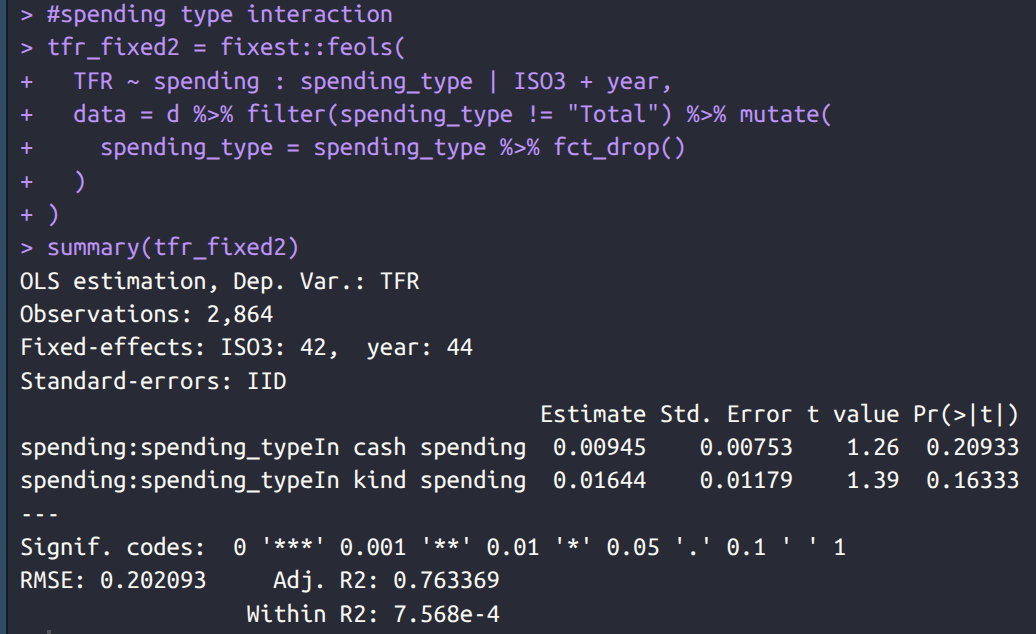1036x634 pixels.
Task: Click the "Observations: 2,864" line
Action: 146,314
